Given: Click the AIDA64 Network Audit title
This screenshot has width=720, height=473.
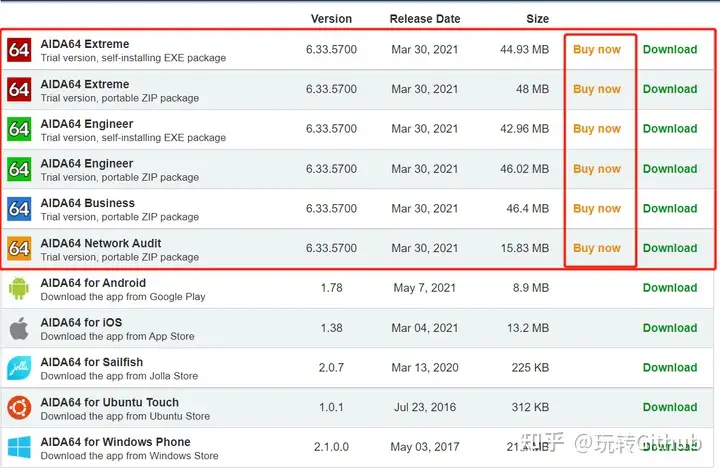Looking at the screenshot, I should 101,243.
